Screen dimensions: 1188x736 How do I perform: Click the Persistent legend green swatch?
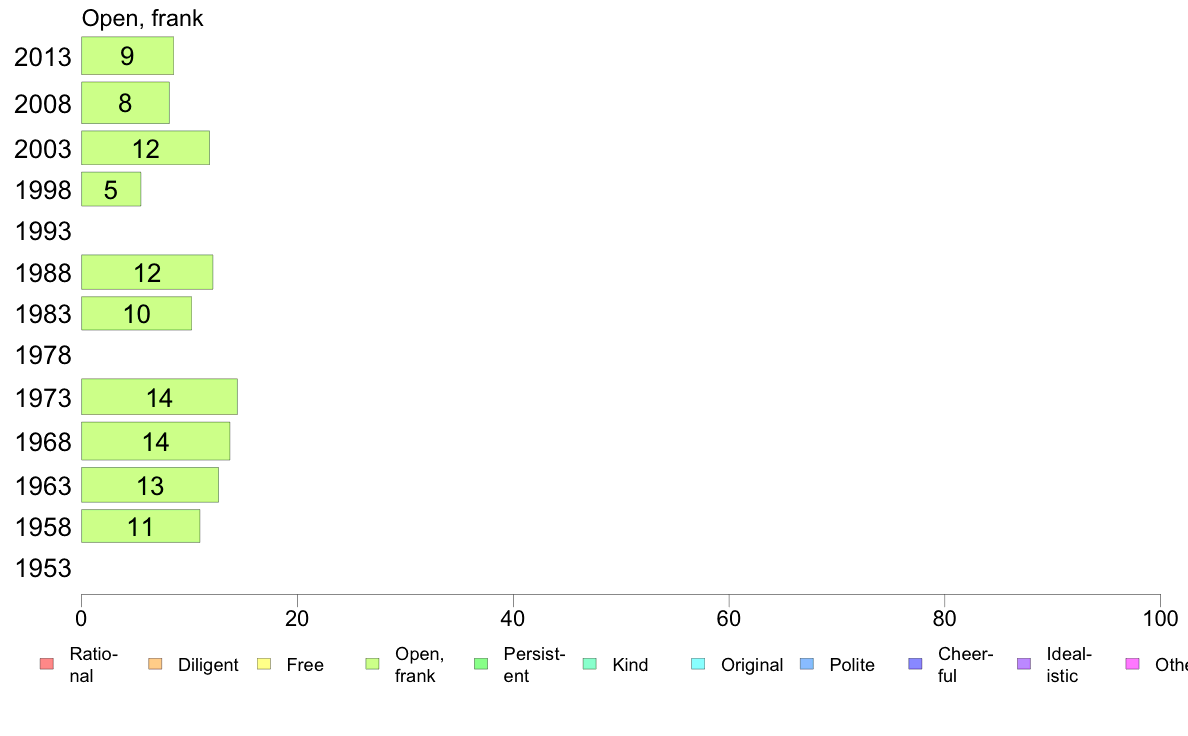(481, 664)
